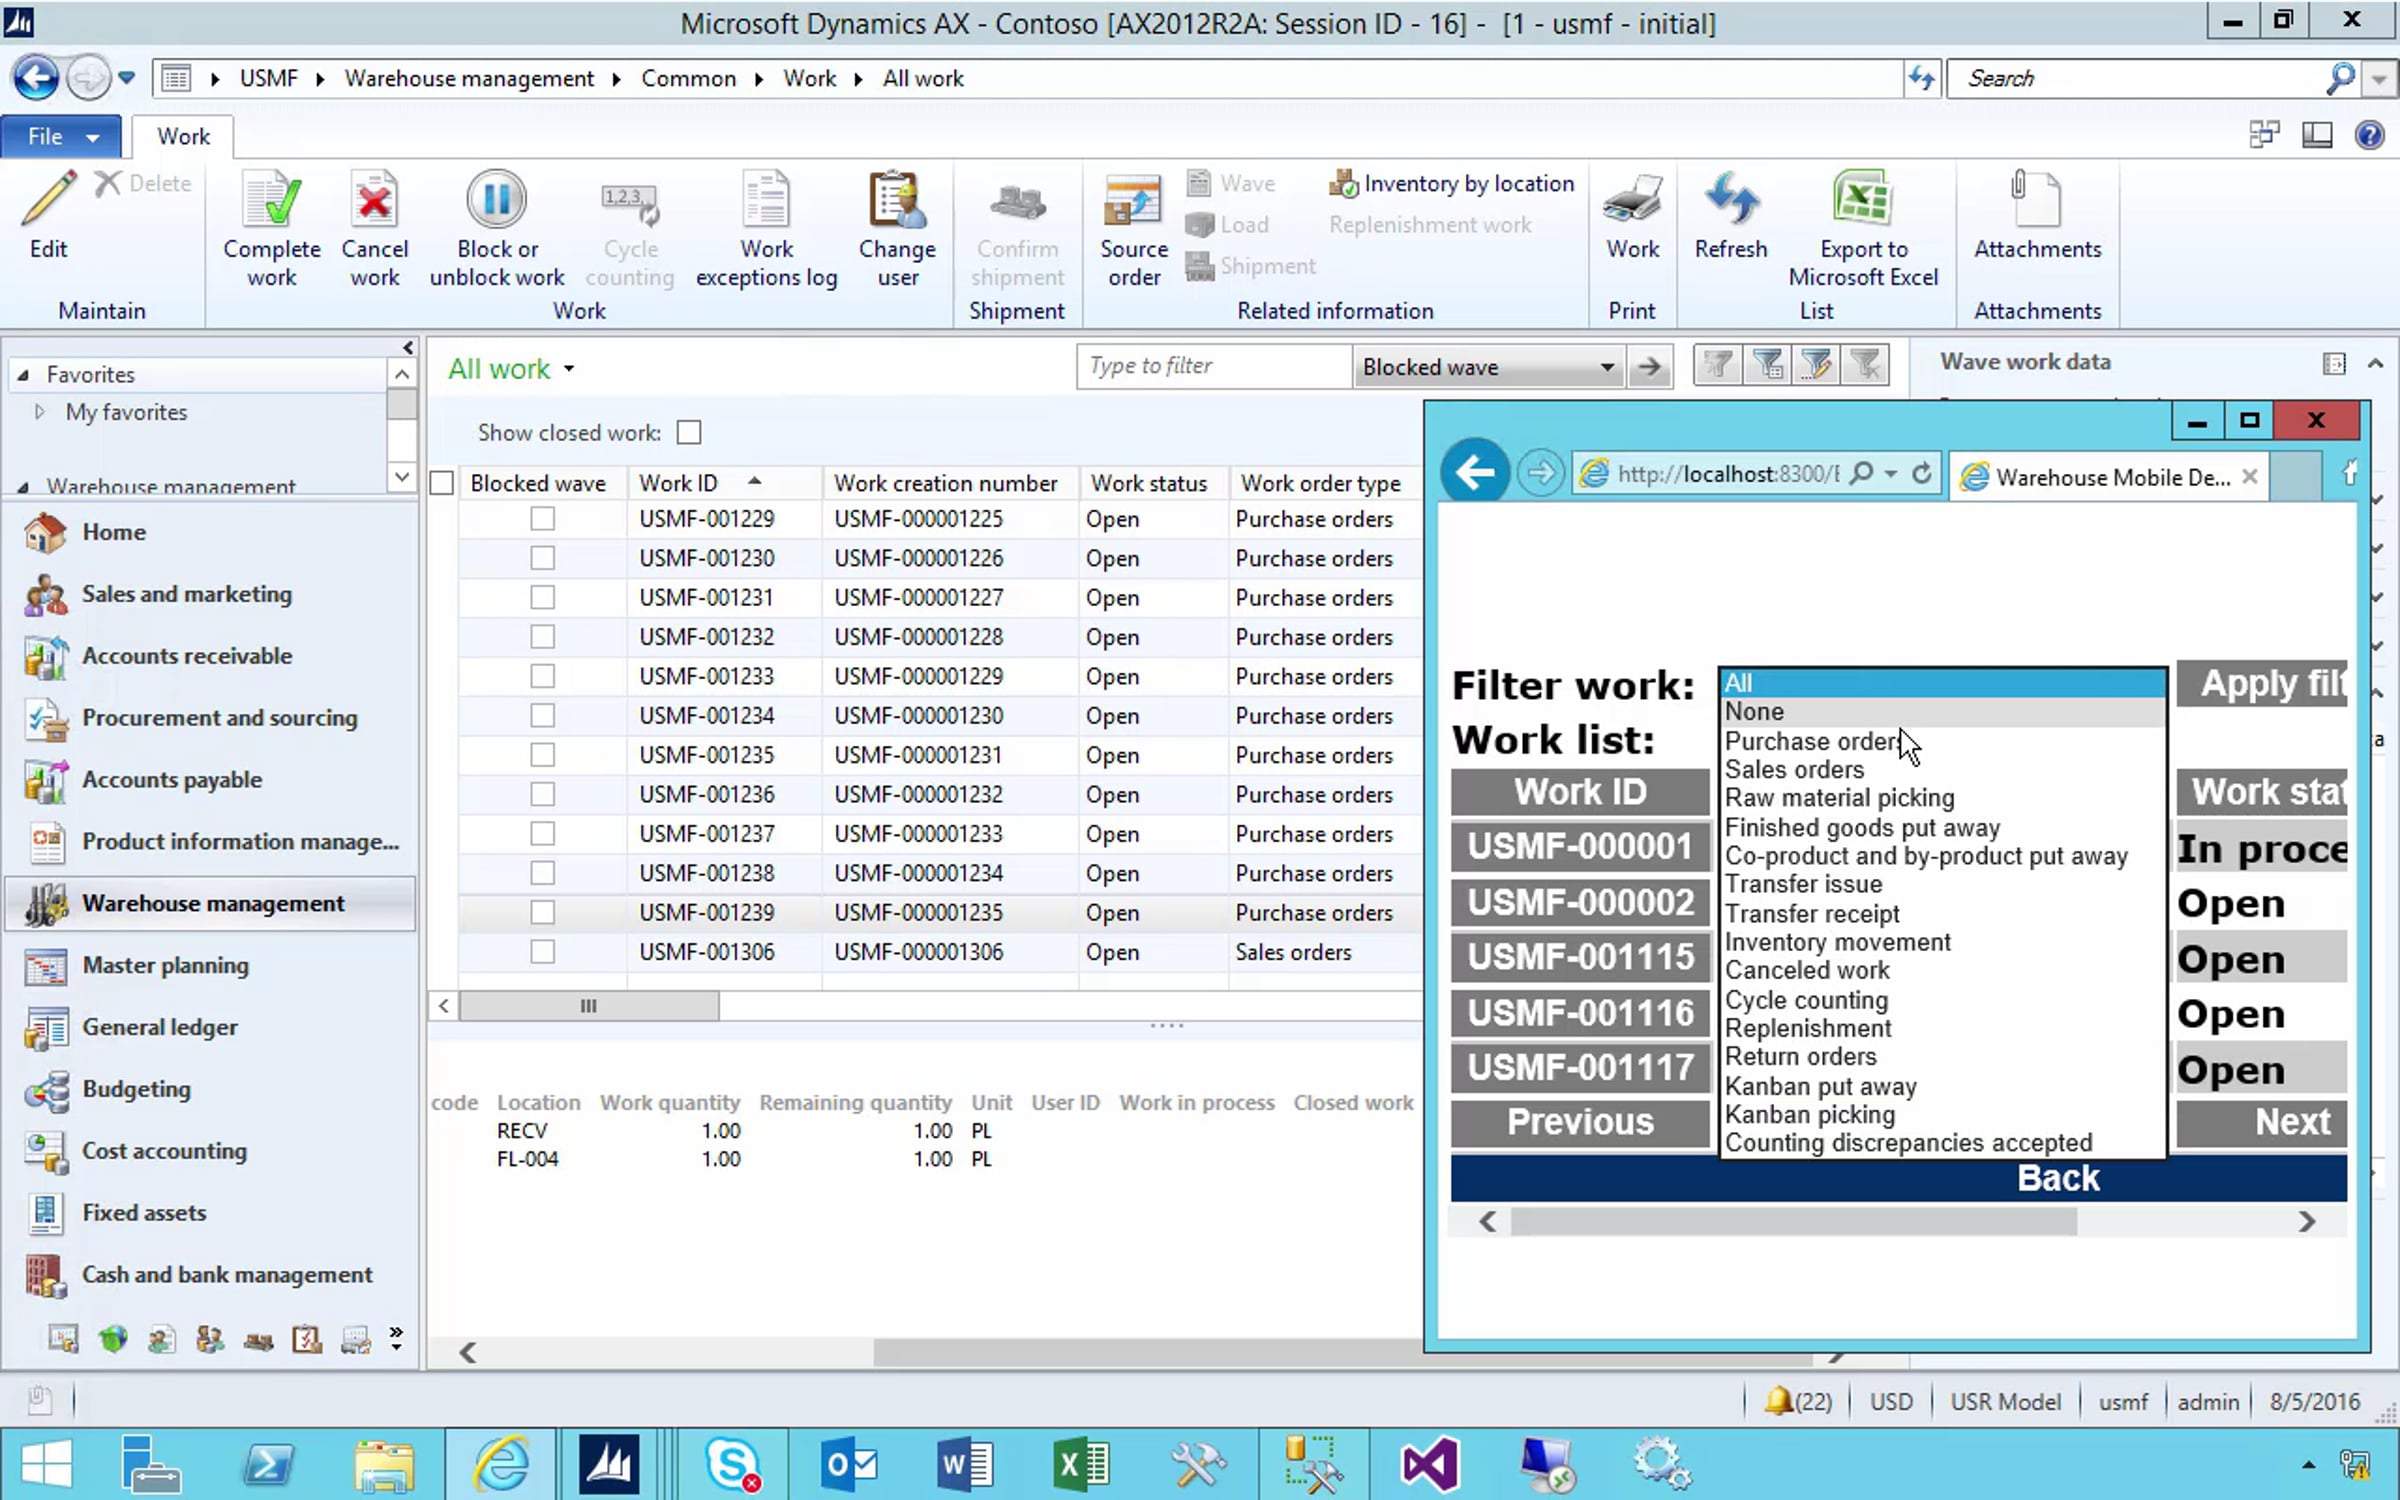Open Inventory by location
This screenshot has width=2400, height=1500.
[x=1452, y=184]
